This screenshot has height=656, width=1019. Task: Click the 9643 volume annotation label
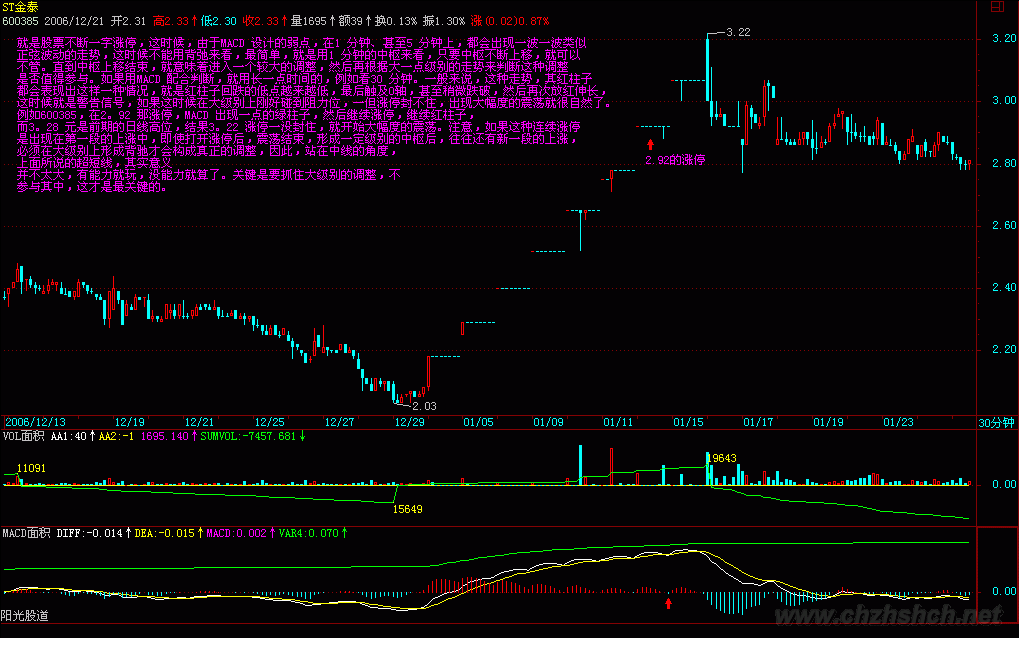click(722, 458)
